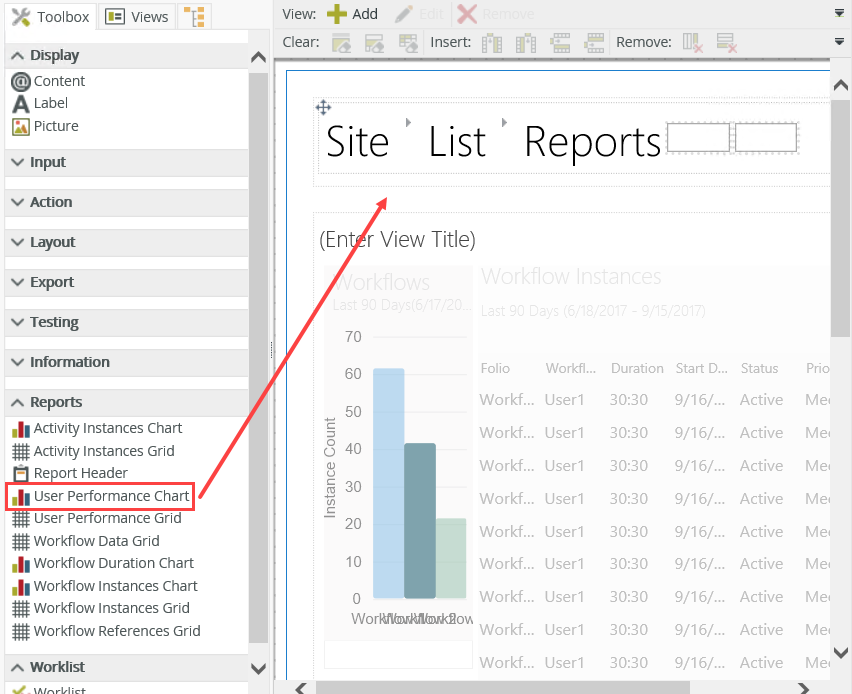Viewport: 852px width, 694px height.
Task: Open the tree layout tab icon
Action: pyautogui.click(x=195, y=16)
